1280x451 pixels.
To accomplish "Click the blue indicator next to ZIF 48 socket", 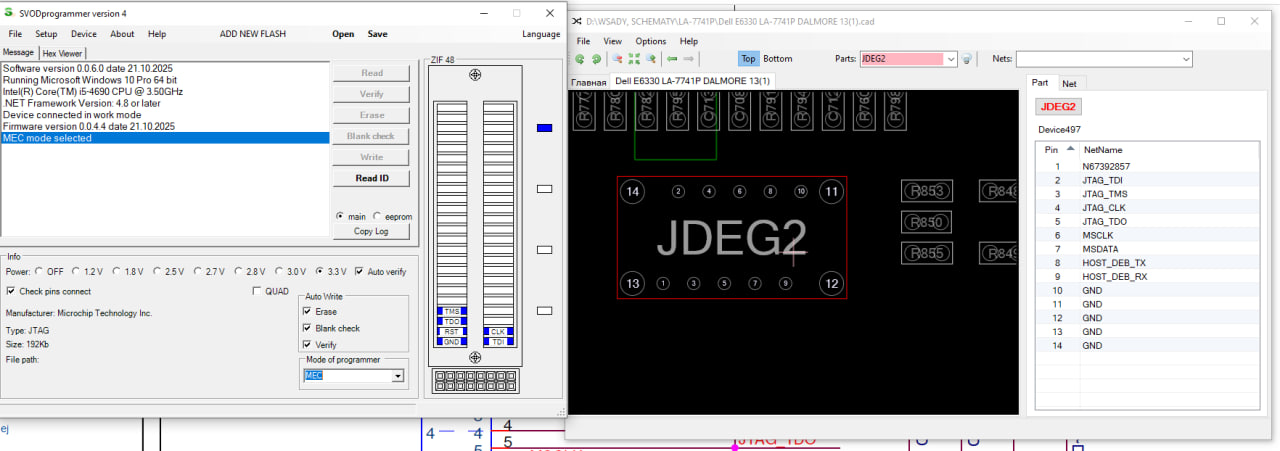I will pos(544,127).
